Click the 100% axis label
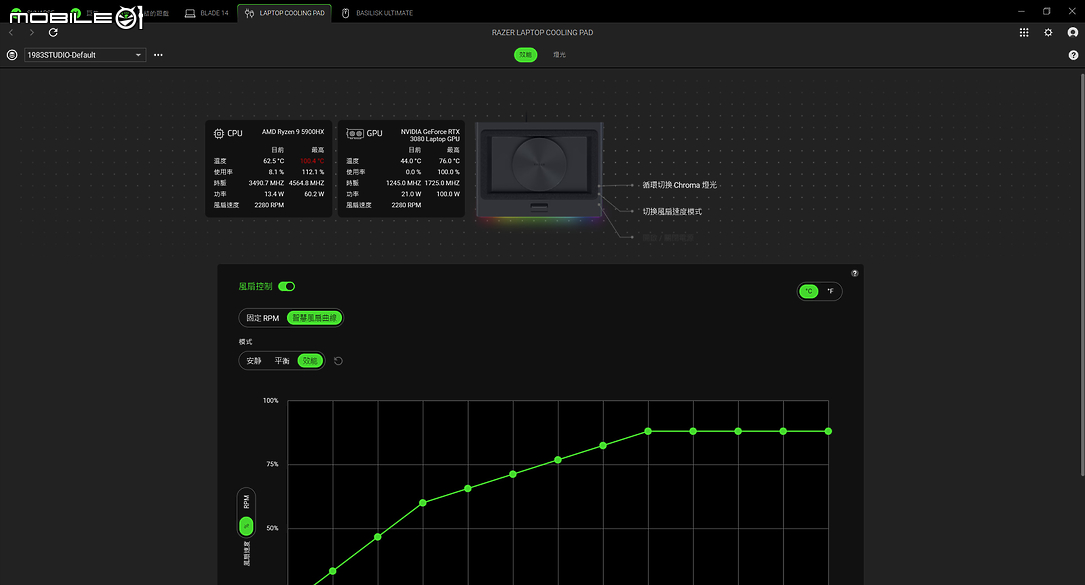 pos(271,401)
